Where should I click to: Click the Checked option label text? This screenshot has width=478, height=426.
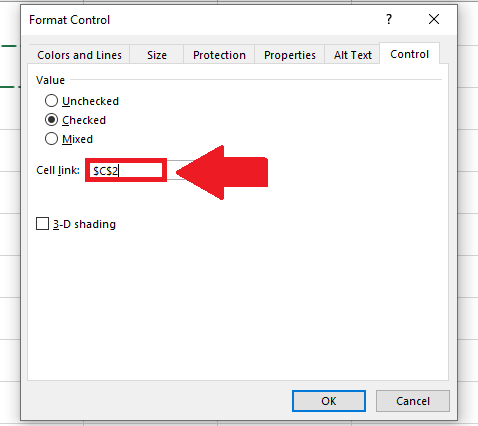tap(84, 120)
